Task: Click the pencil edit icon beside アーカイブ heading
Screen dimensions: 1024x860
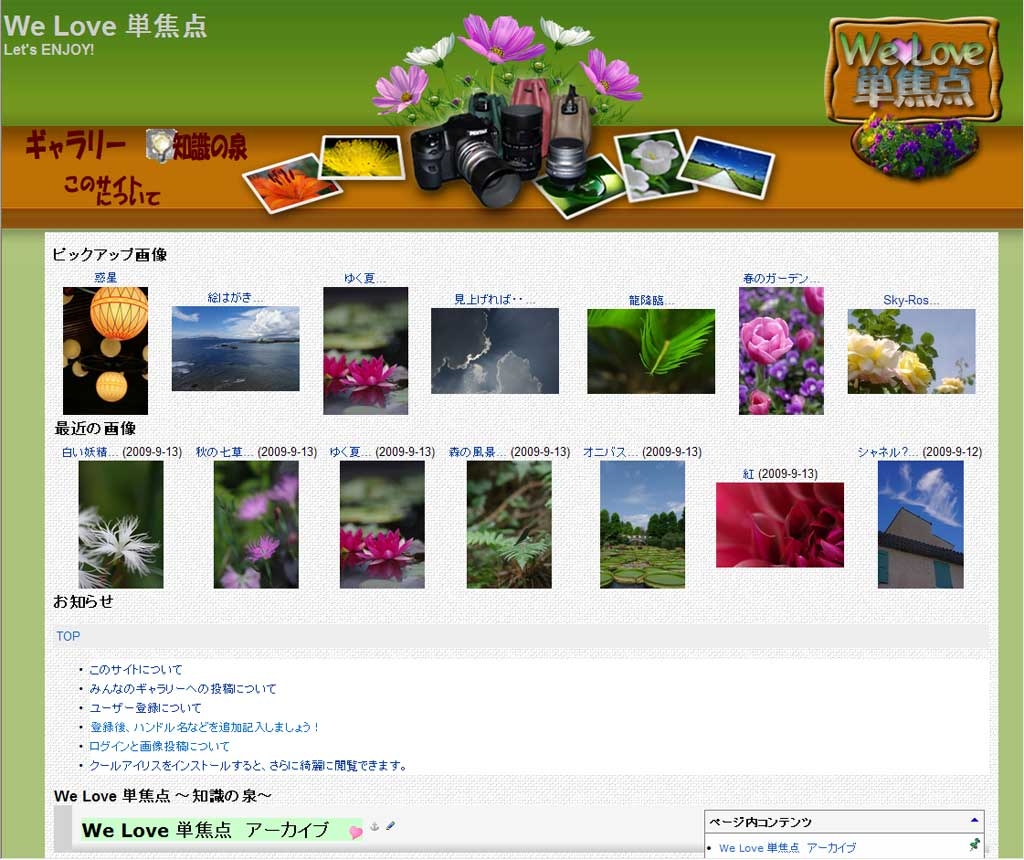Action: tap(391, 825)
